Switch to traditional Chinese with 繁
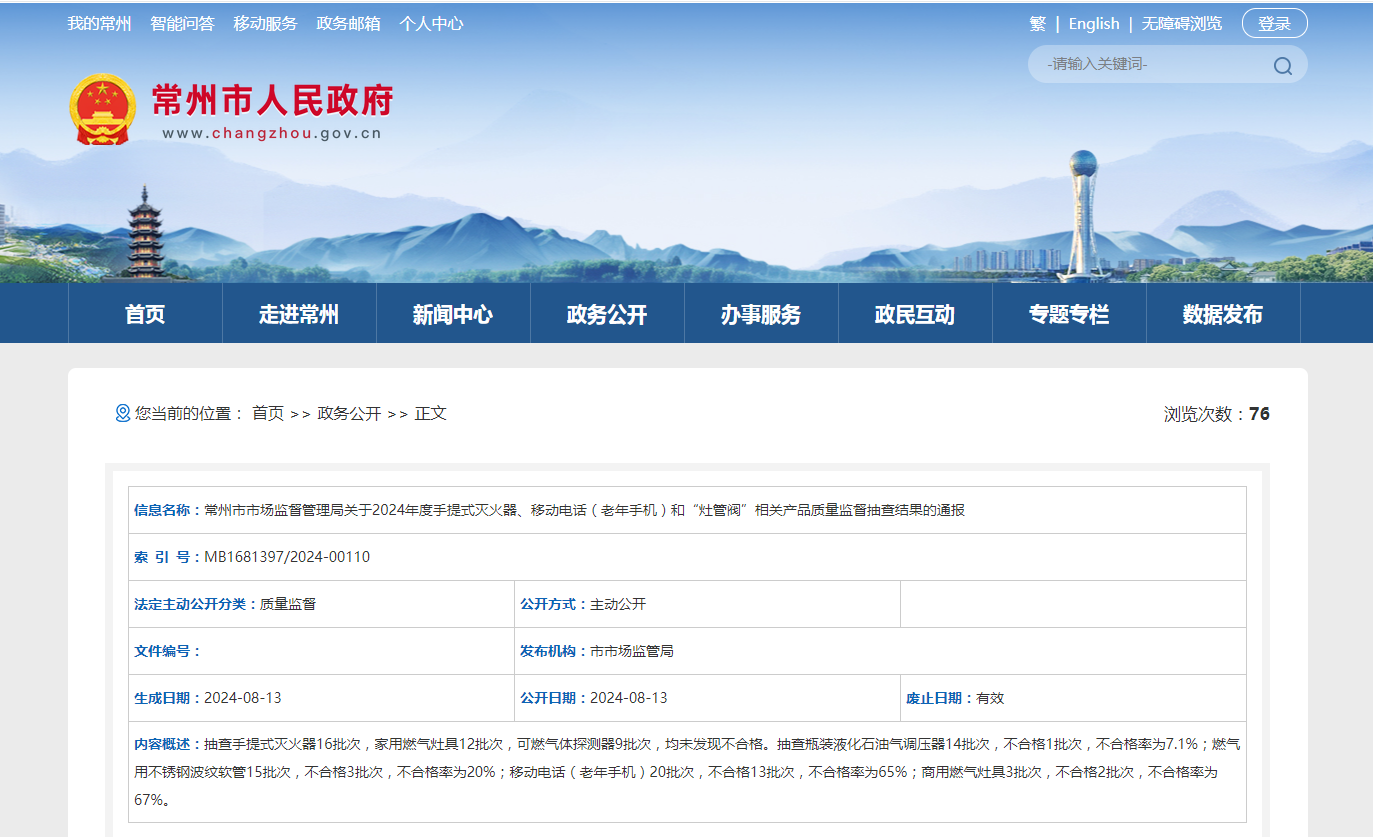The image size is (1373, 837). coord(1038,23)
